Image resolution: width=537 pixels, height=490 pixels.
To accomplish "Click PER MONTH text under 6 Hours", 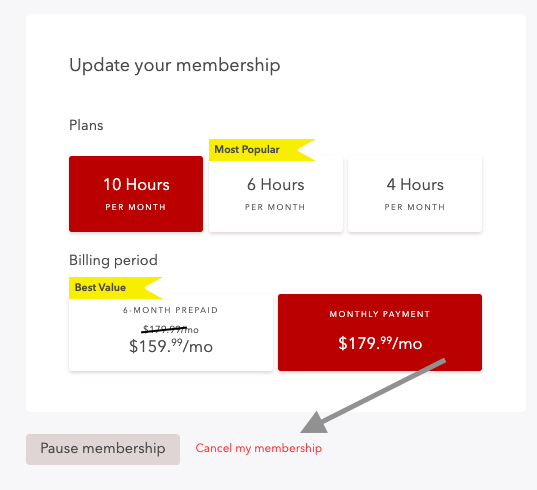I will click(275, 207).
